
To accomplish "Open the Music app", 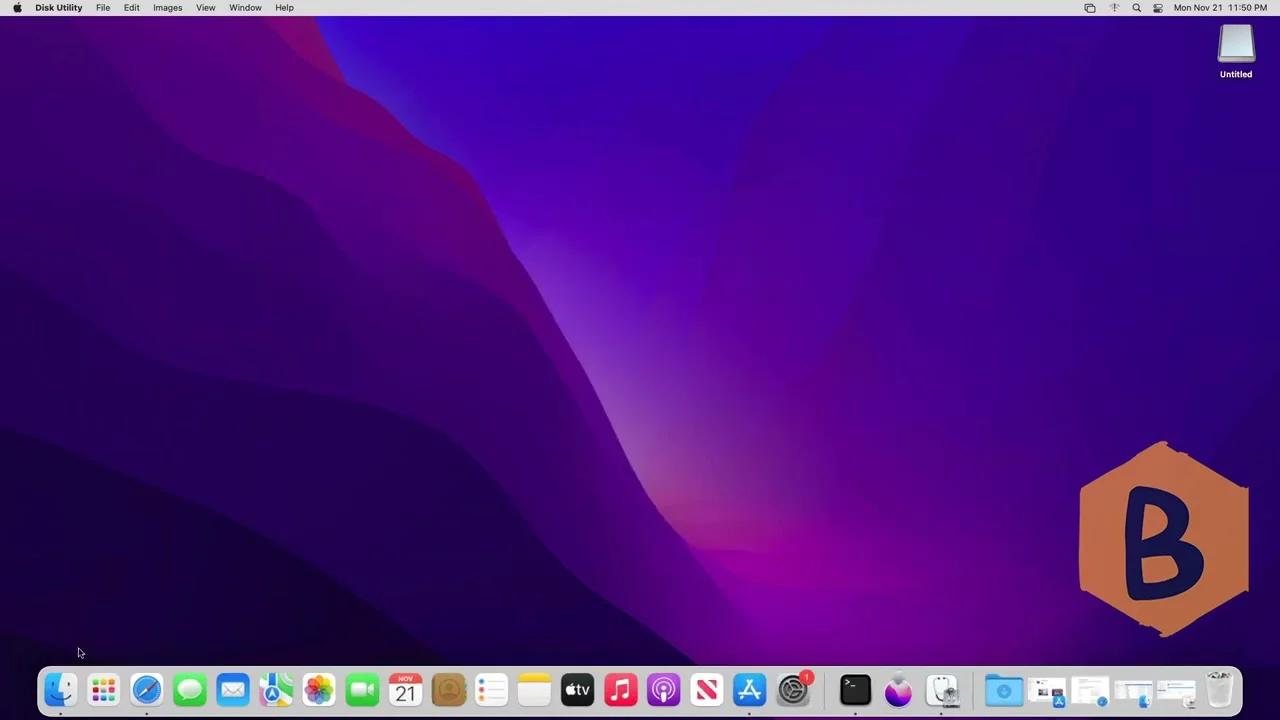I will [620, 689].
